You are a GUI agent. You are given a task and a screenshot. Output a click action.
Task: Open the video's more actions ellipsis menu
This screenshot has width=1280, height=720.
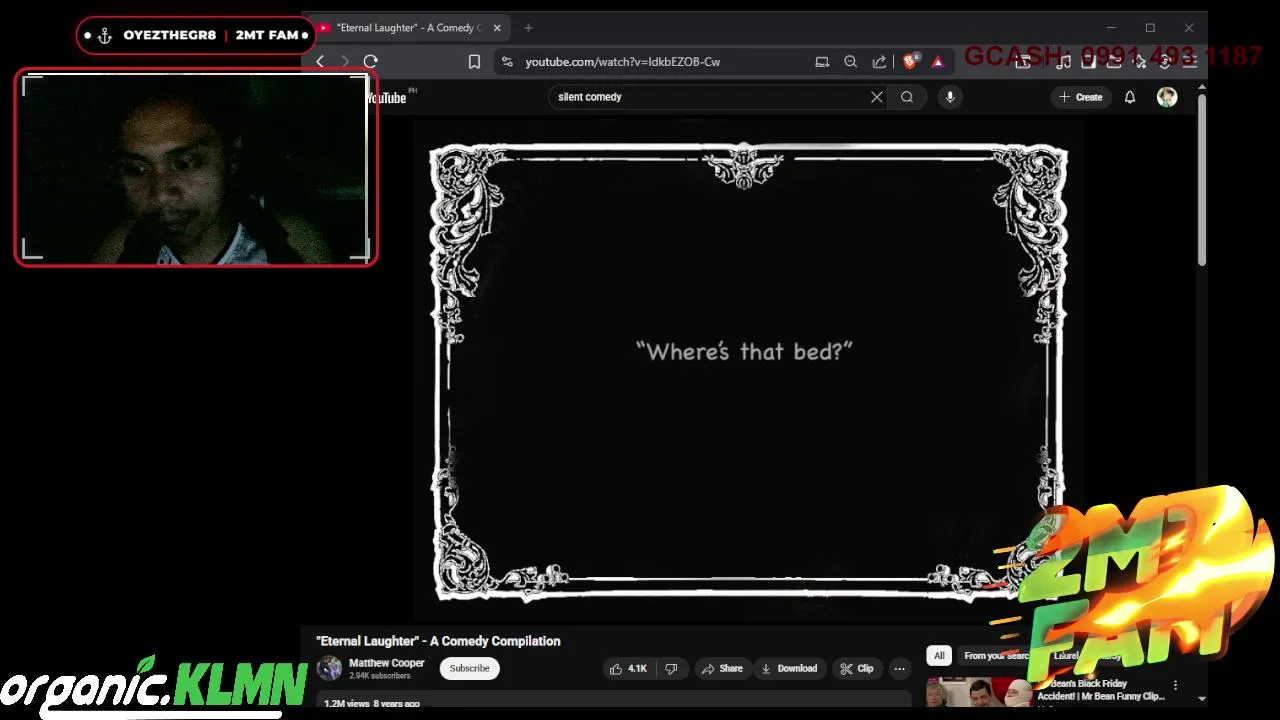[x=899, y=669]
